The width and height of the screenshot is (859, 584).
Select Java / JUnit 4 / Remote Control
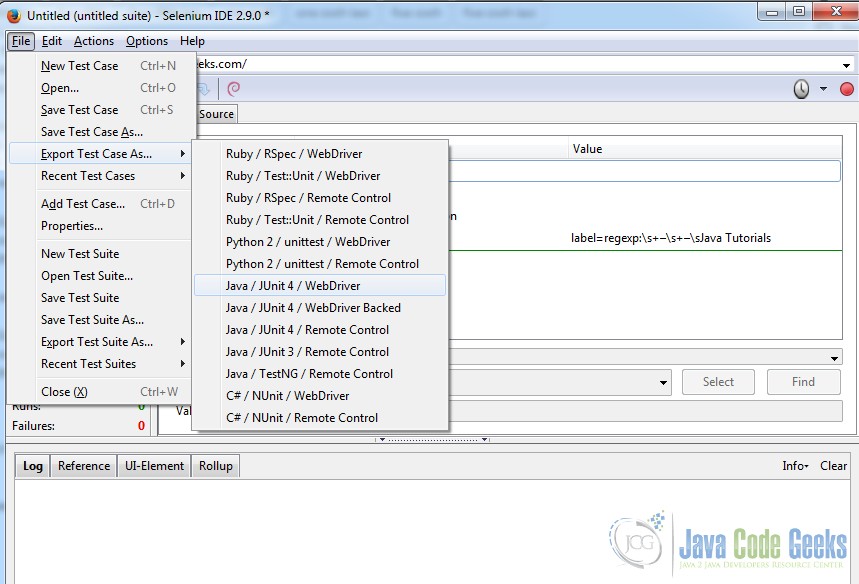(320, 330)
